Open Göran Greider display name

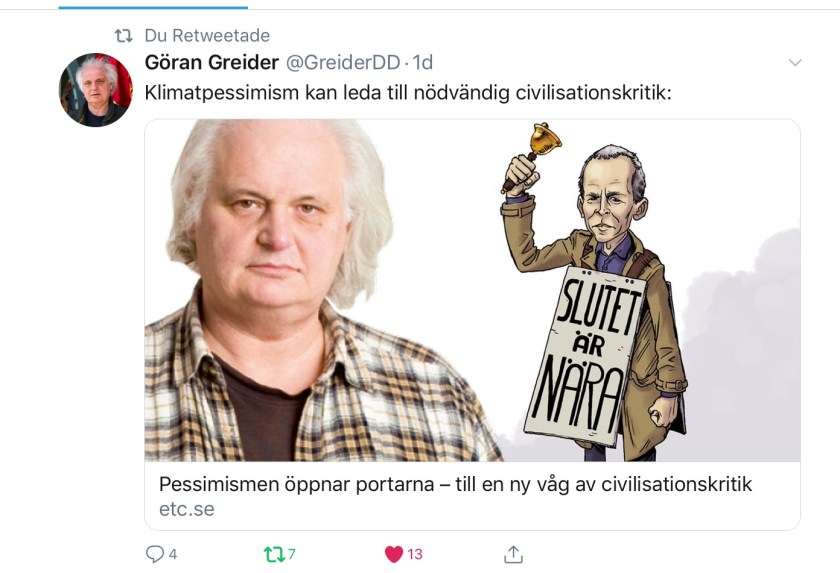(212, 63)
